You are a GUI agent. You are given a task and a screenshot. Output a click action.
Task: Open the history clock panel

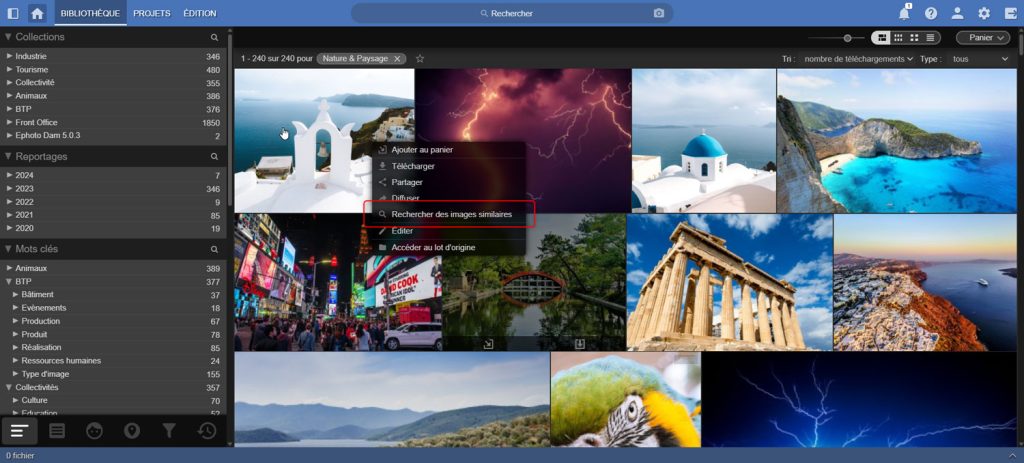coord(208,431)
